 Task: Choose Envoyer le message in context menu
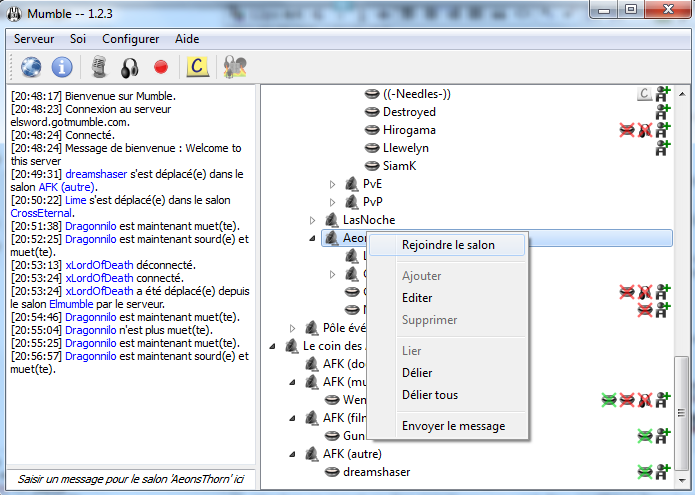pyautogui.click(x=447, y=426)
